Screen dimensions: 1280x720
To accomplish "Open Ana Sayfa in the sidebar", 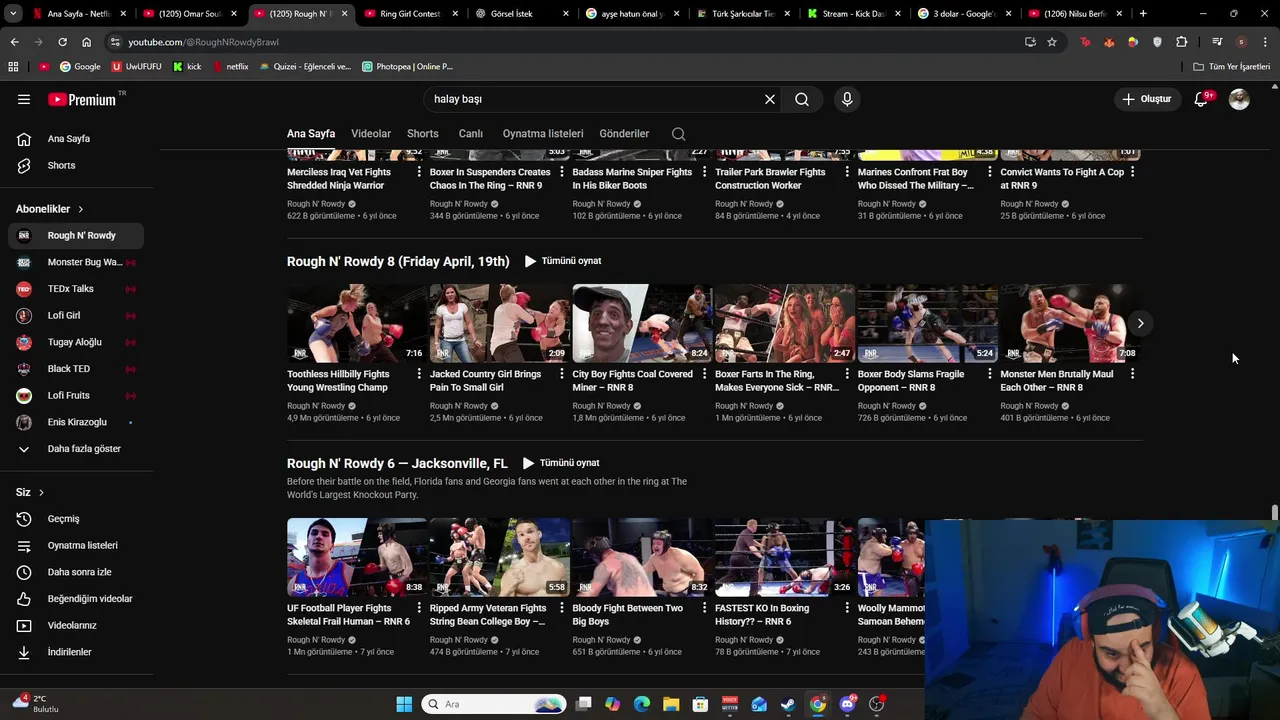I will coord(76,139).
